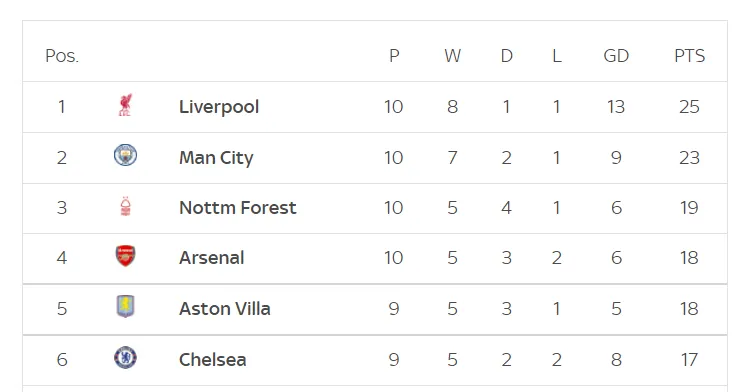This screenshot has width=740, height=392.
Task: Click Chelsea's 17 points value
Action: (x=690, y=360)
